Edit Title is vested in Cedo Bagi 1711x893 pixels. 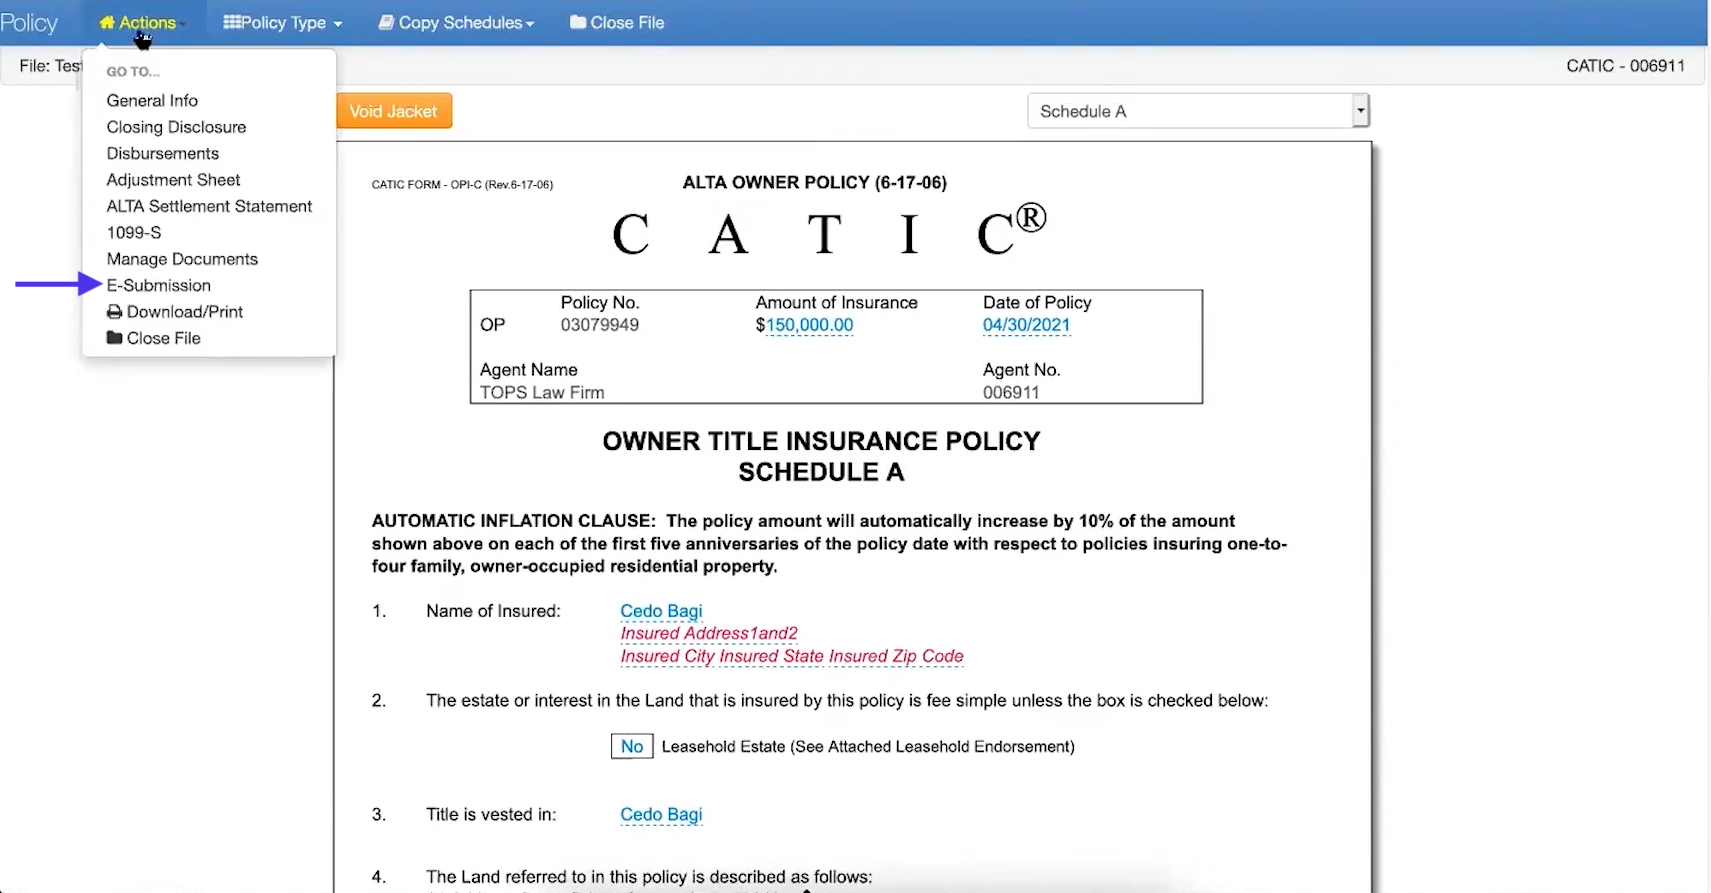tap(661, 815)
